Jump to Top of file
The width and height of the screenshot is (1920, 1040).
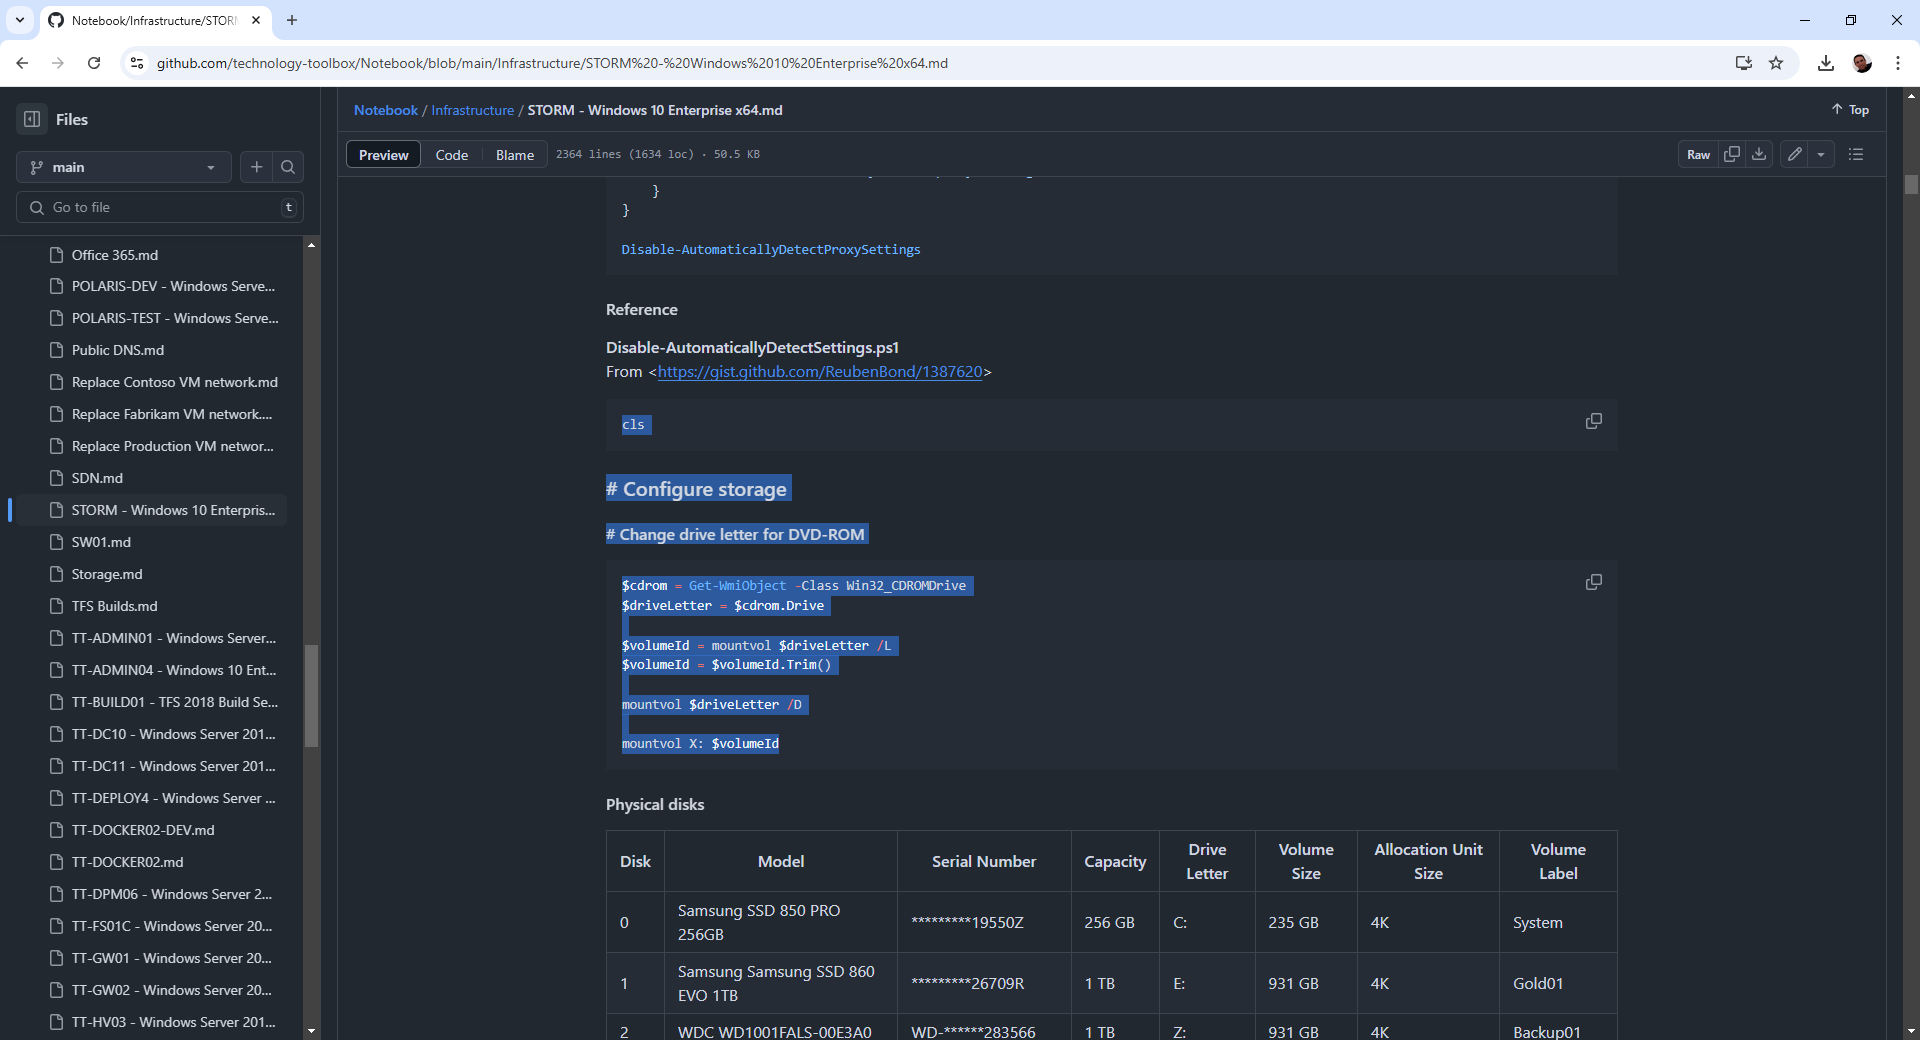(1850, 110)
